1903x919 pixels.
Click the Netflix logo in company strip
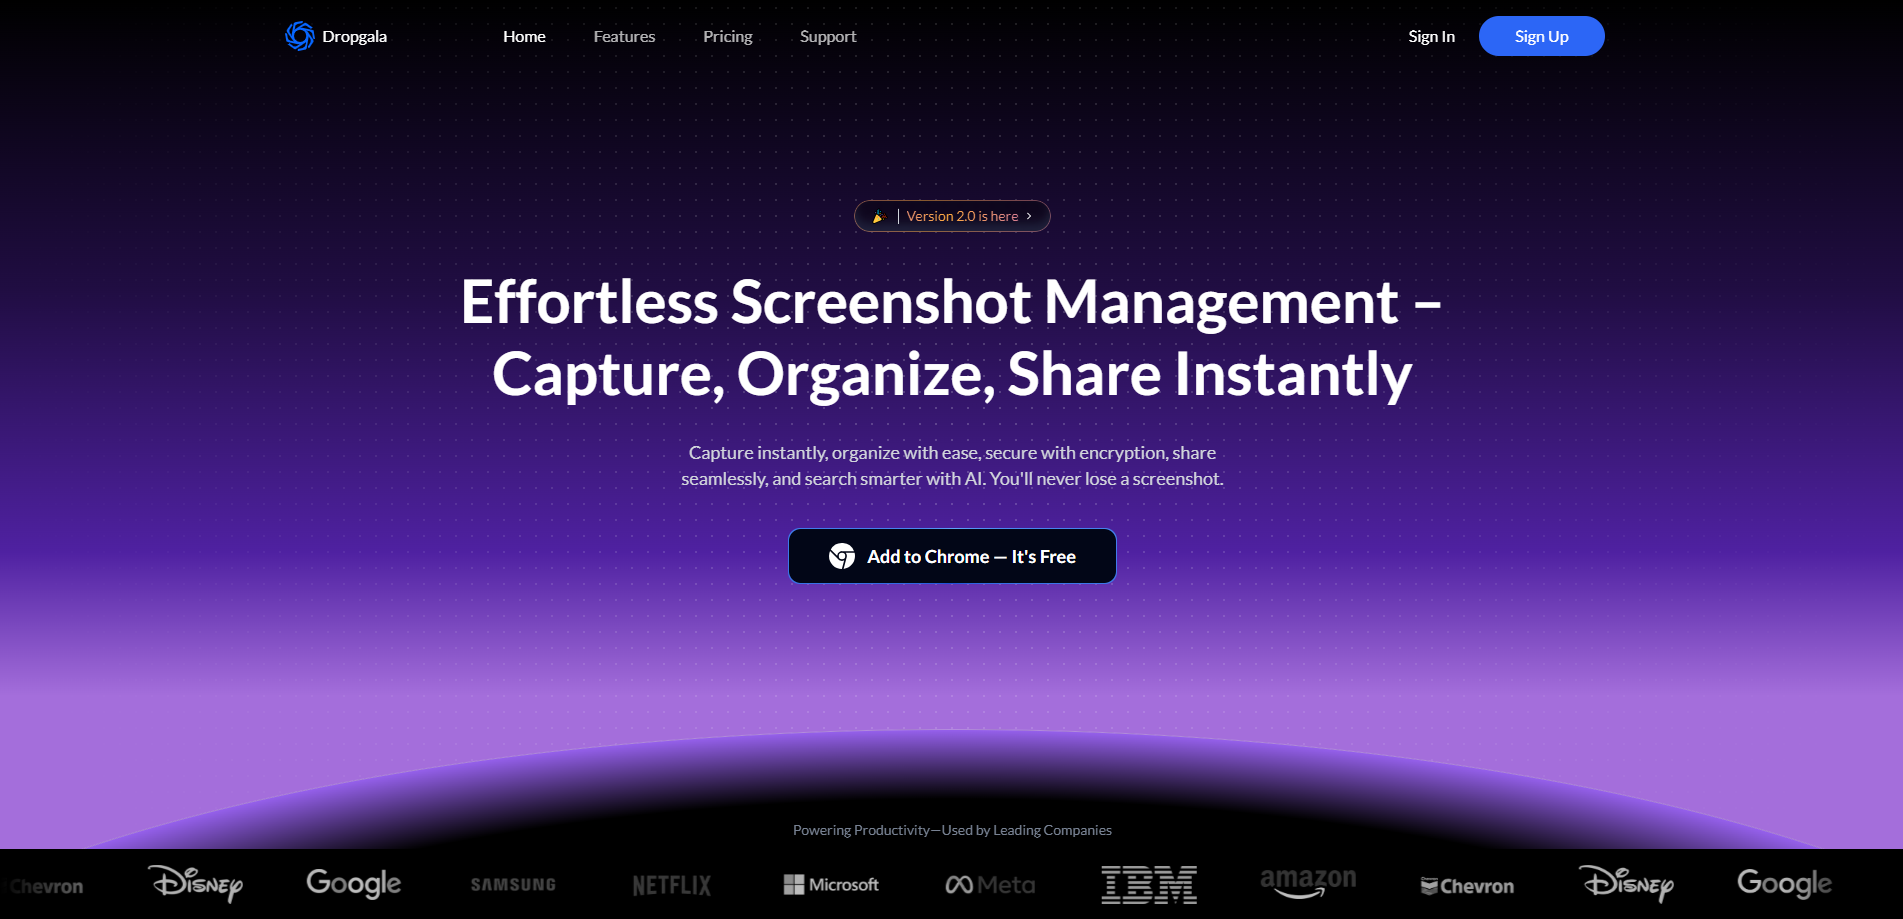coord(672,885)
